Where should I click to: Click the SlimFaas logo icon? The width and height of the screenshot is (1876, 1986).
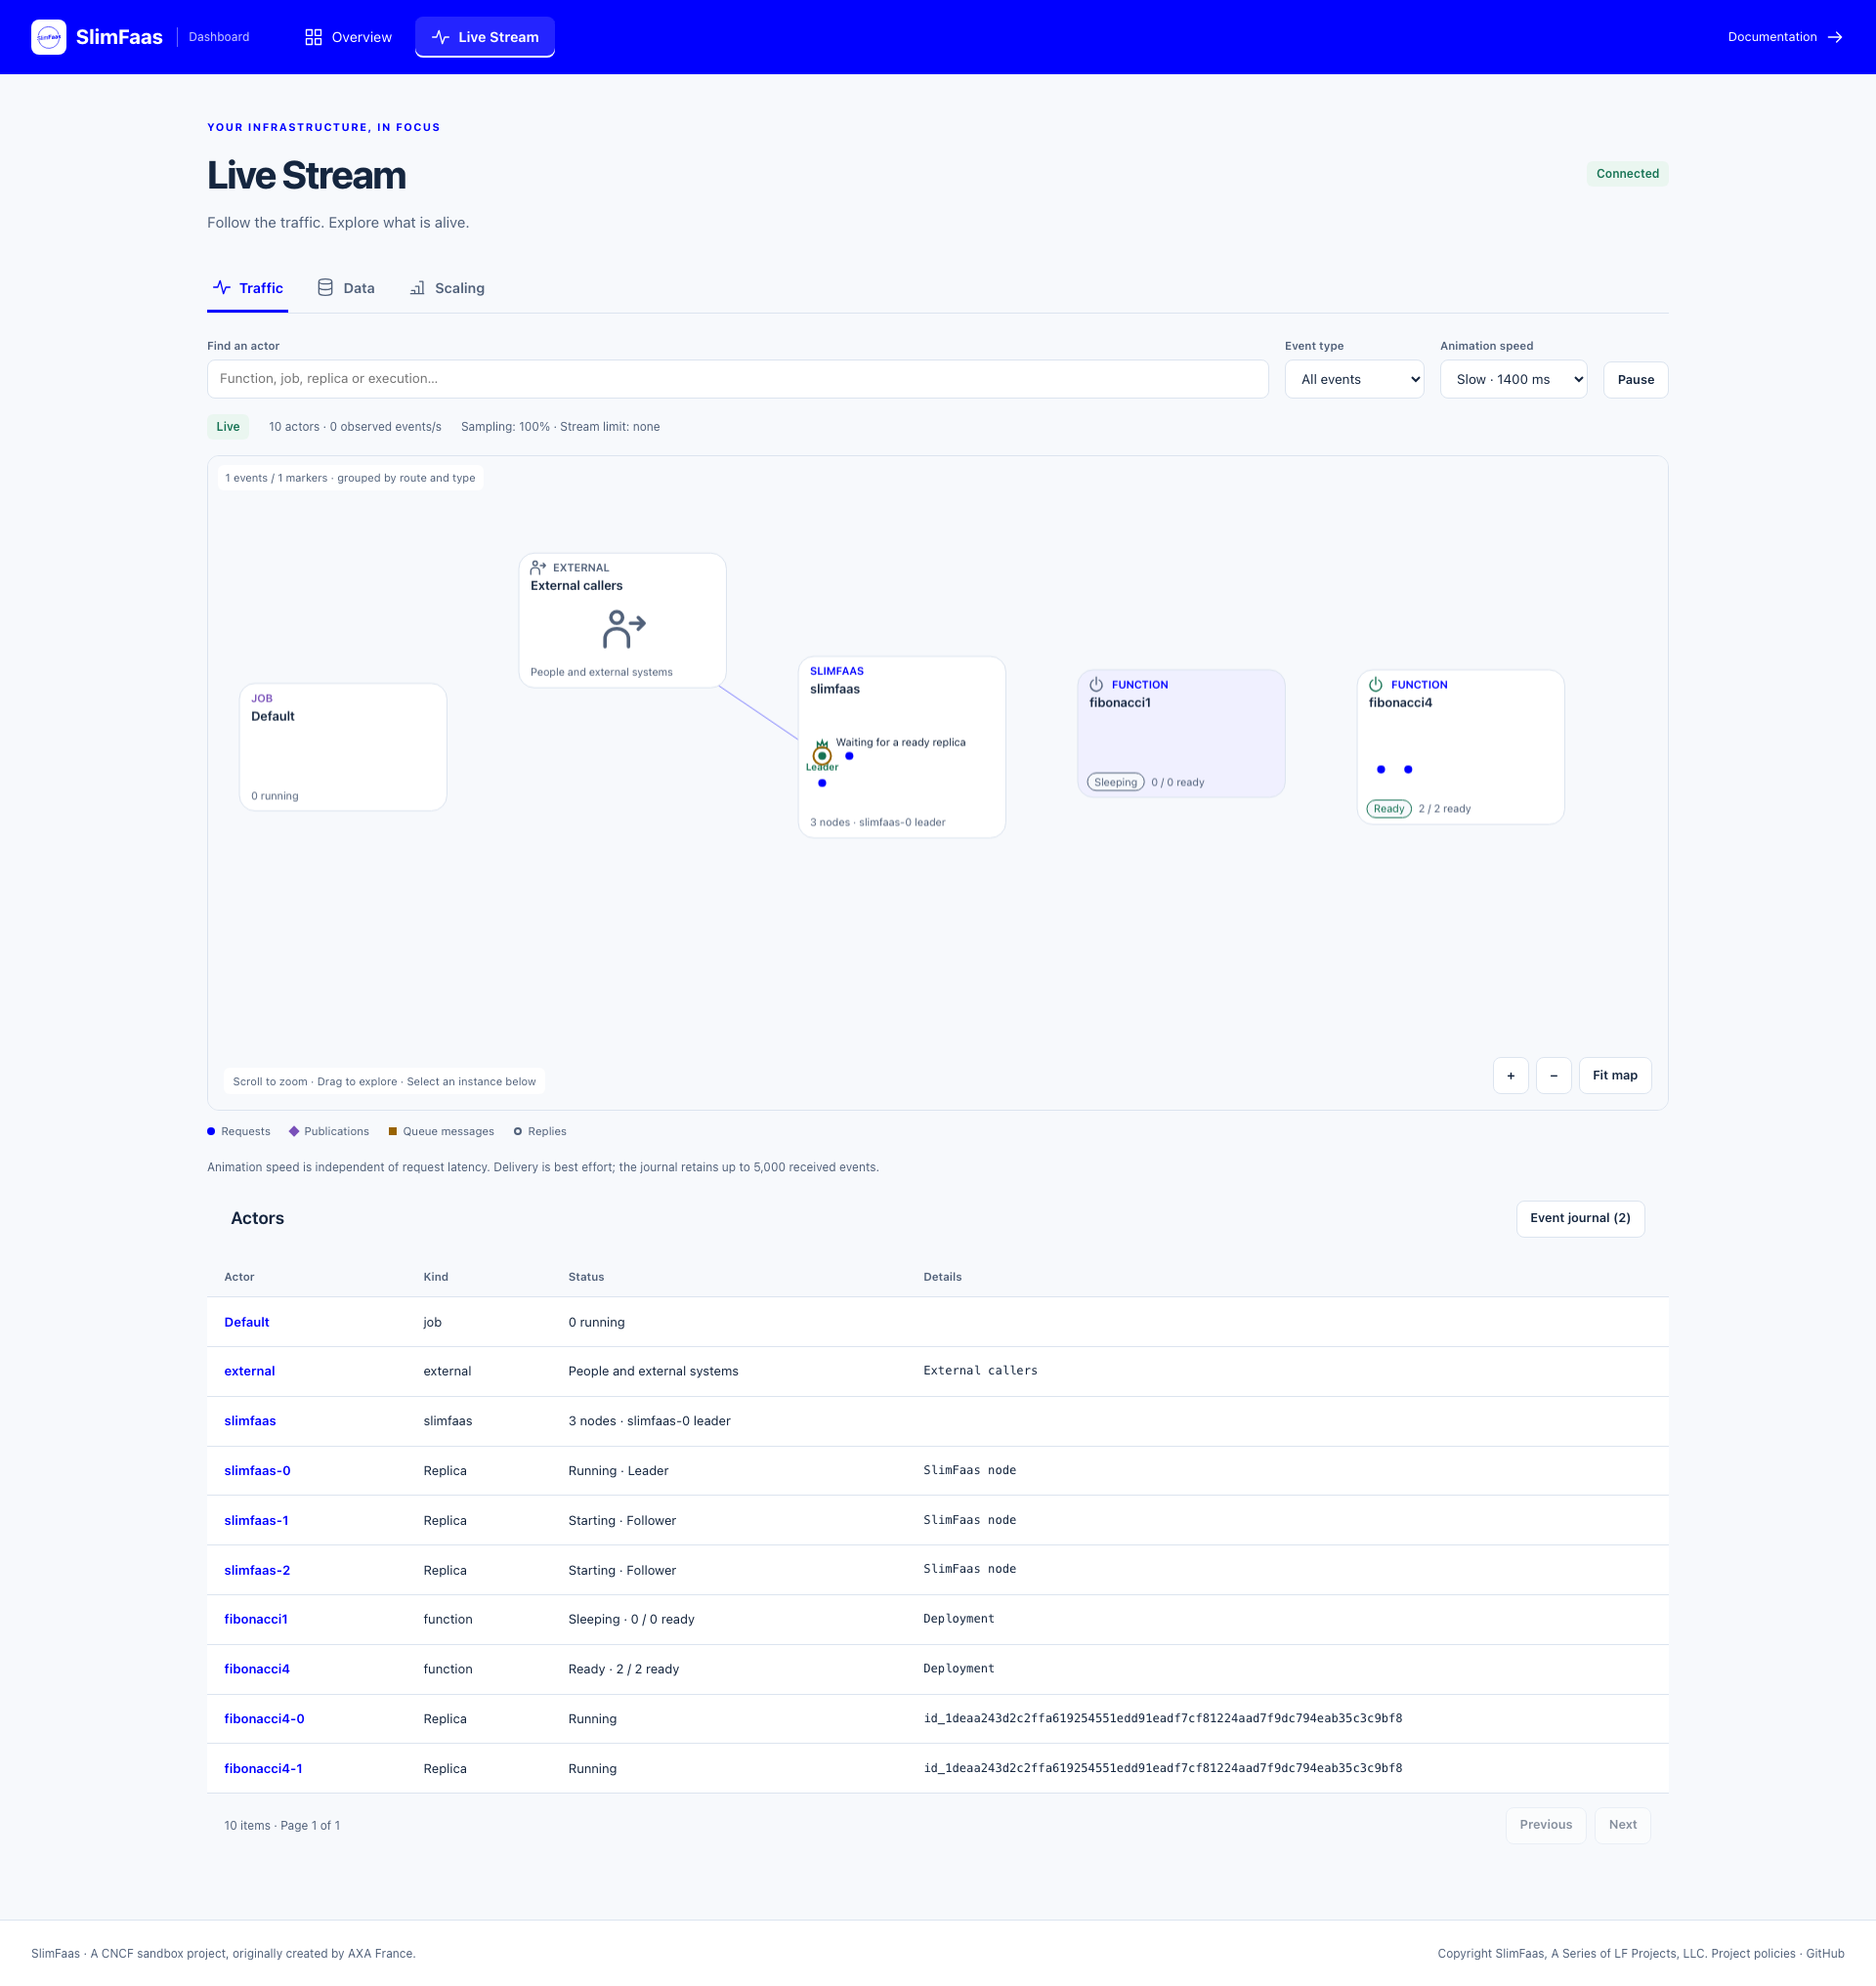point(49,37)
